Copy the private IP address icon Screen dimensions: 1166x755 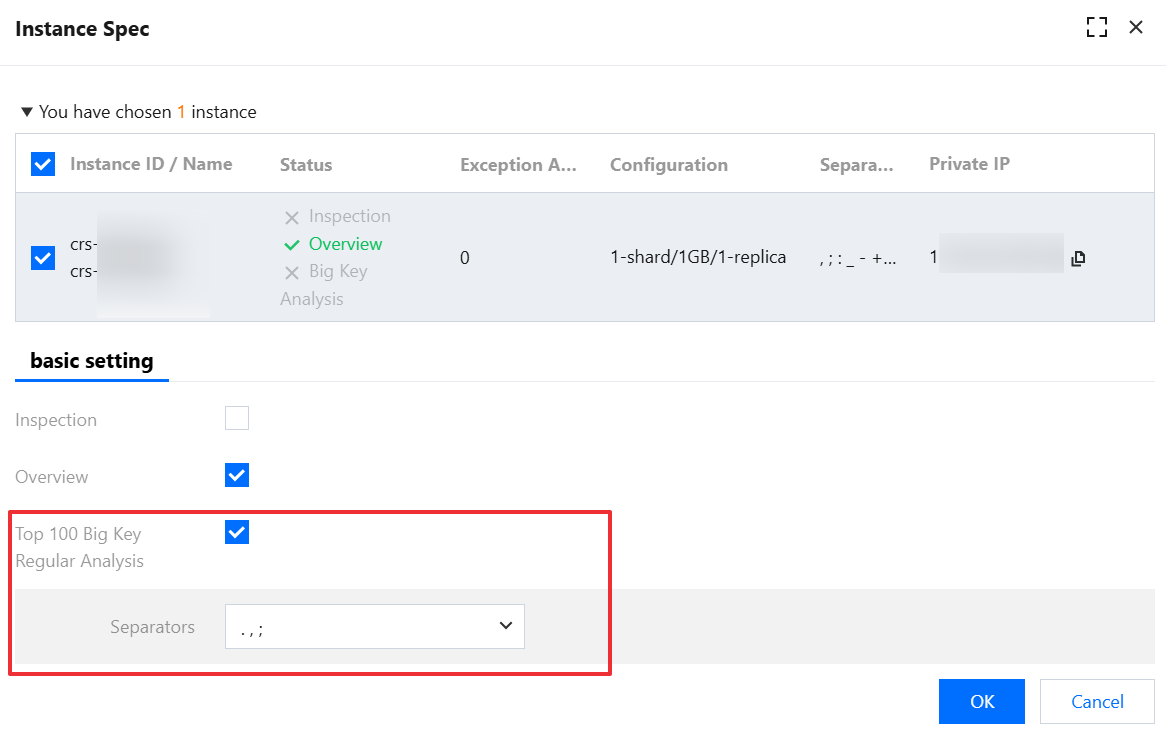click(1078, 259)
